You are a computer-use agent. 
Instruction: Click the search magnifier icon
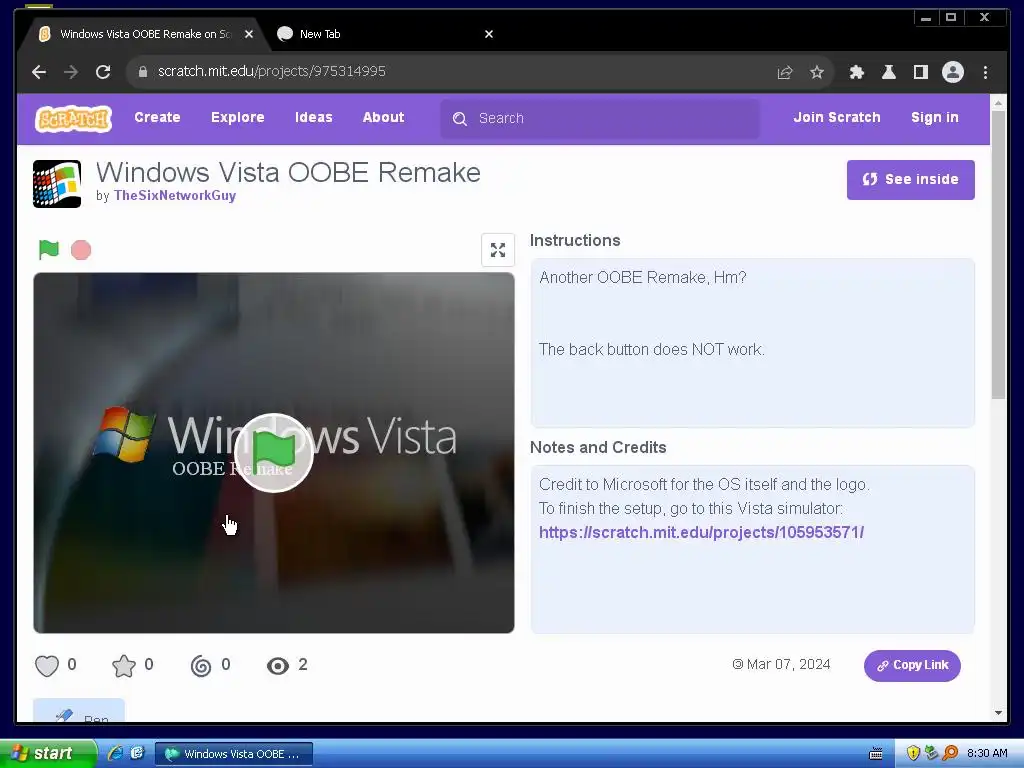tap(460, 119)
